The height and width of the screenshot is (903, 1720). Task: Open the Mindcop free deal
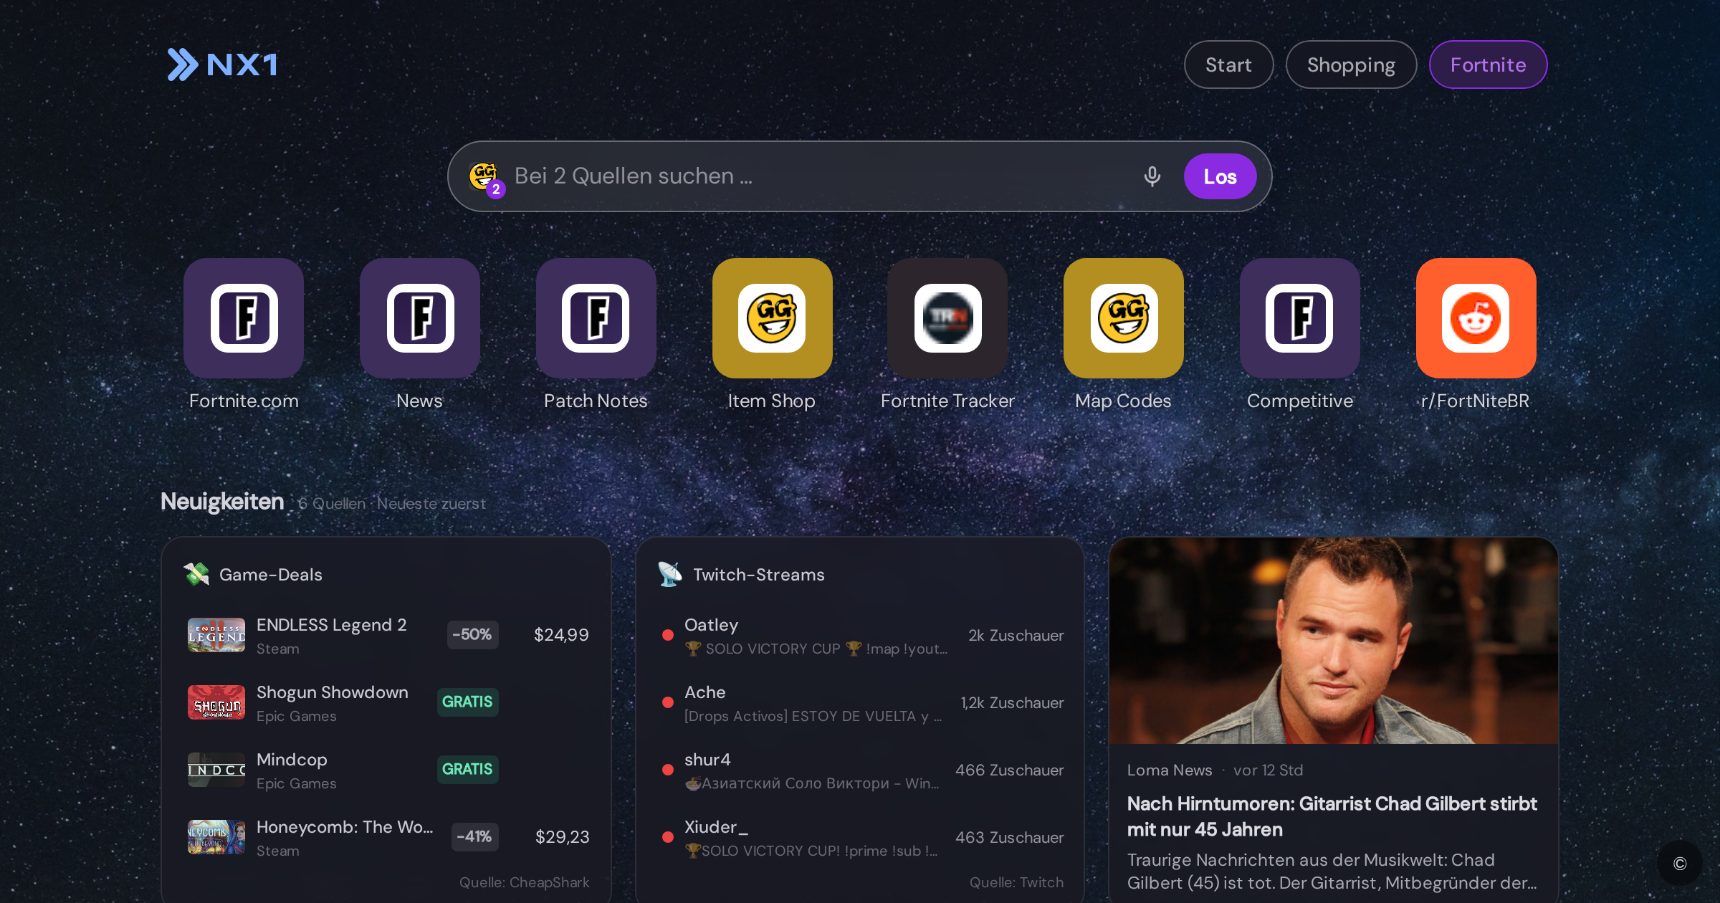[388, 769]
